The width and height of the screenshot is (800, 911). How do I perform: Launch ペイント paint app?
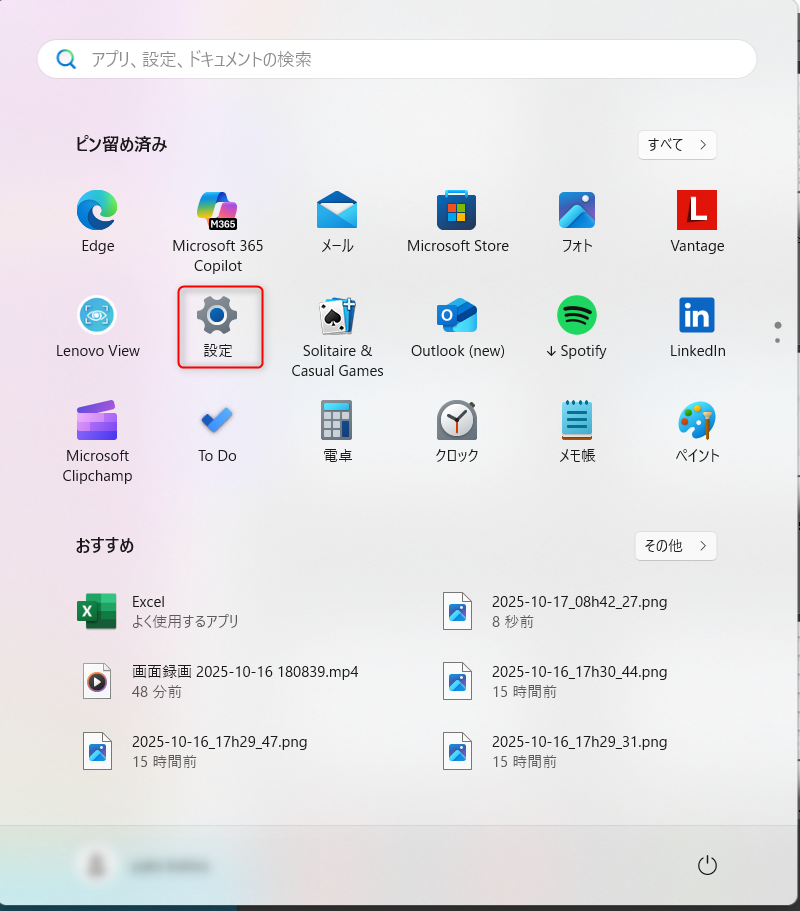click(697, 432)
